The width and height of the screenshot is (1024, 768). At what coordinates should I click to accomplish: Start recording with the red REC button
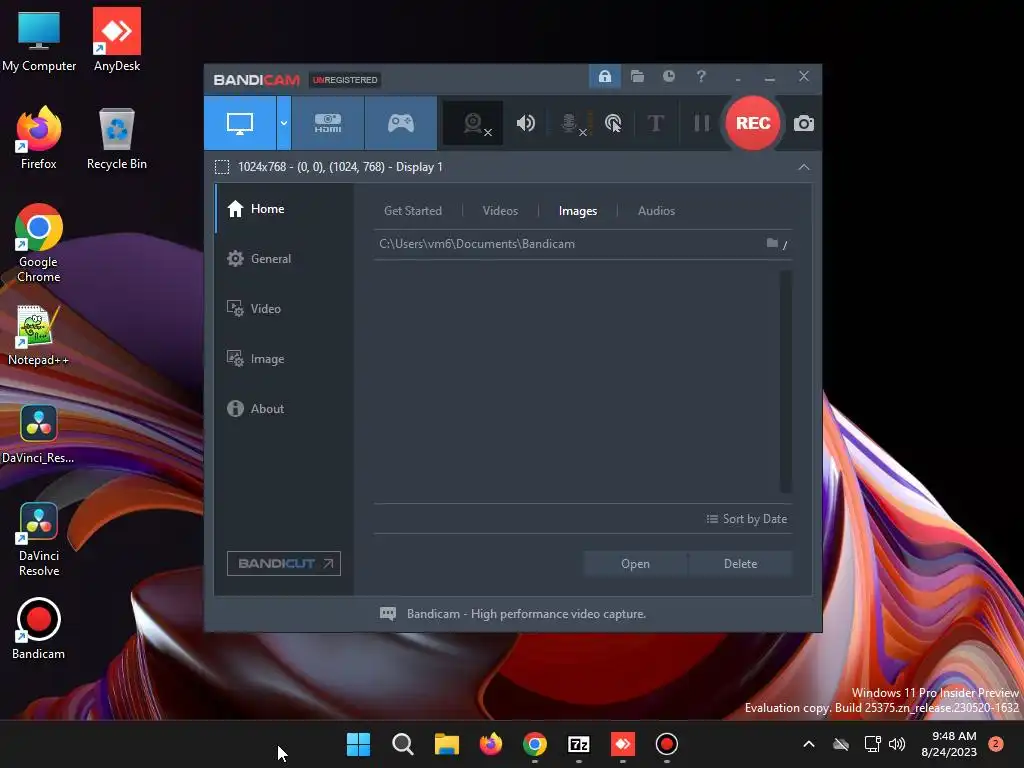click(x=753, y=123)
